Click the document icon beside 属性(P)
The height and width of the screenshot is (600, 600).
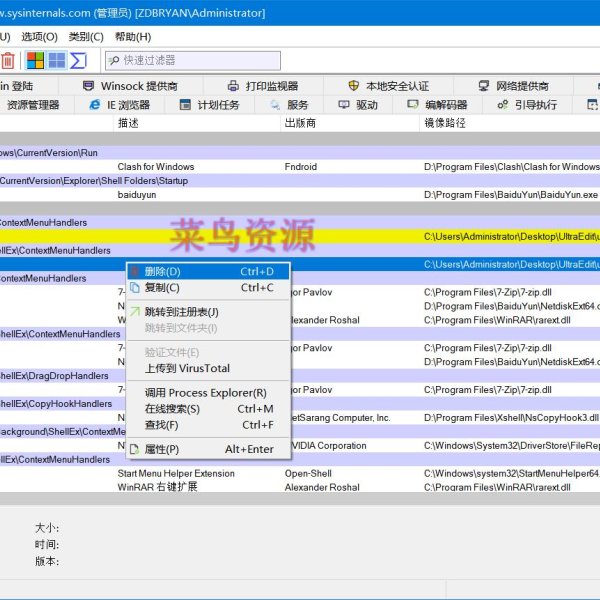click(x=135, y=449)
